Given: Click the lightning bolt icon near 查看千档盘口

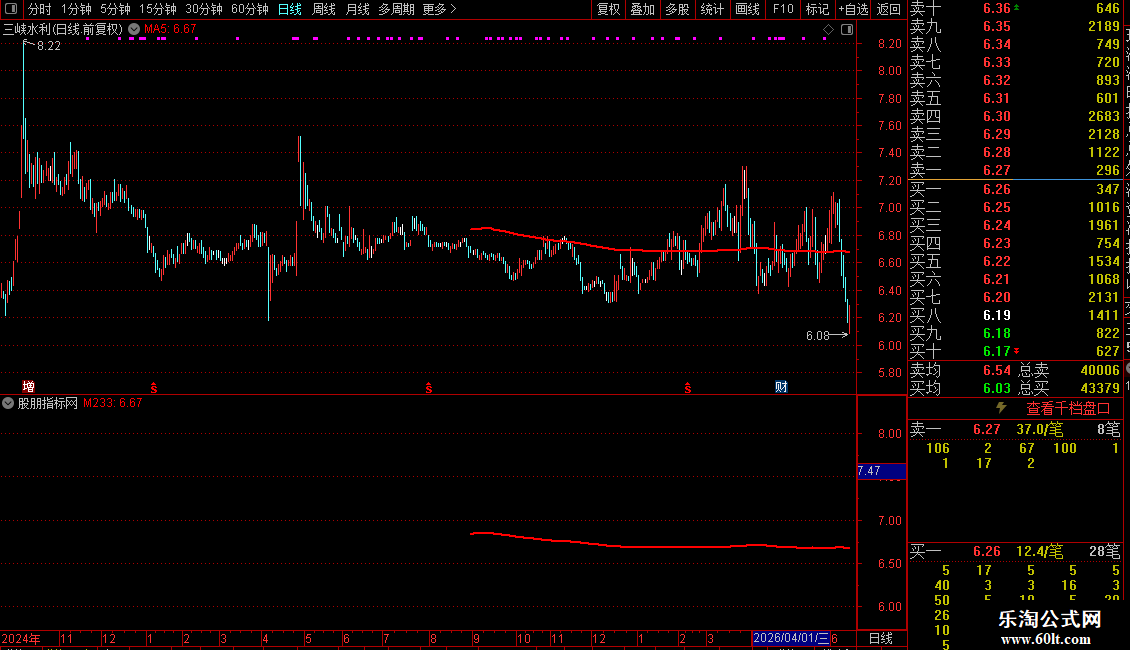Looking at the screenshot, I should pos(1001,408).
